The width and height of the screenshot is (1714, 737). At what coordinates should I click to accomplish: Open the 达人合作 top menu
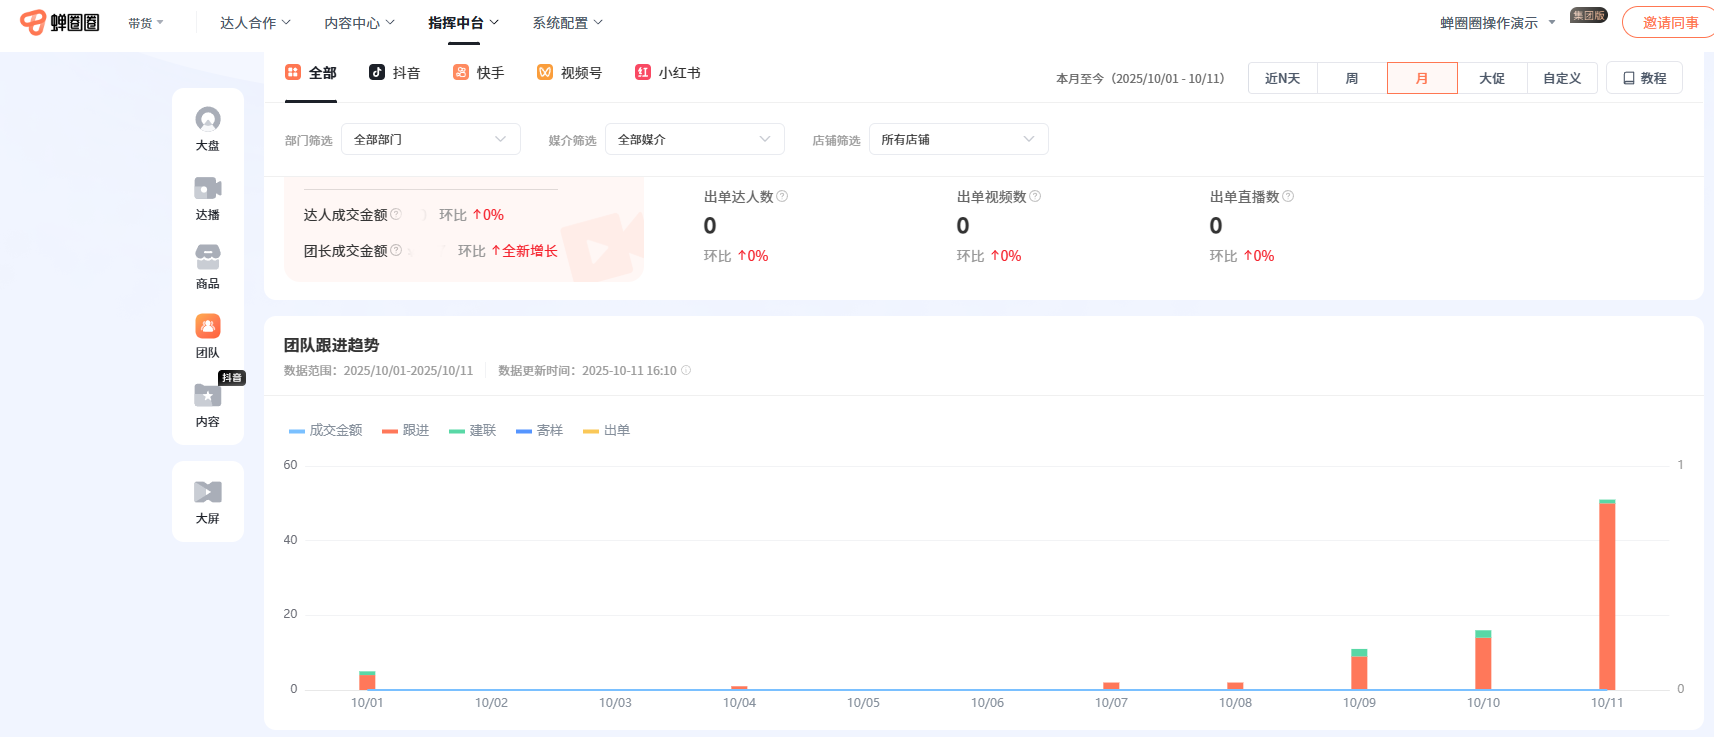point(255,23)
